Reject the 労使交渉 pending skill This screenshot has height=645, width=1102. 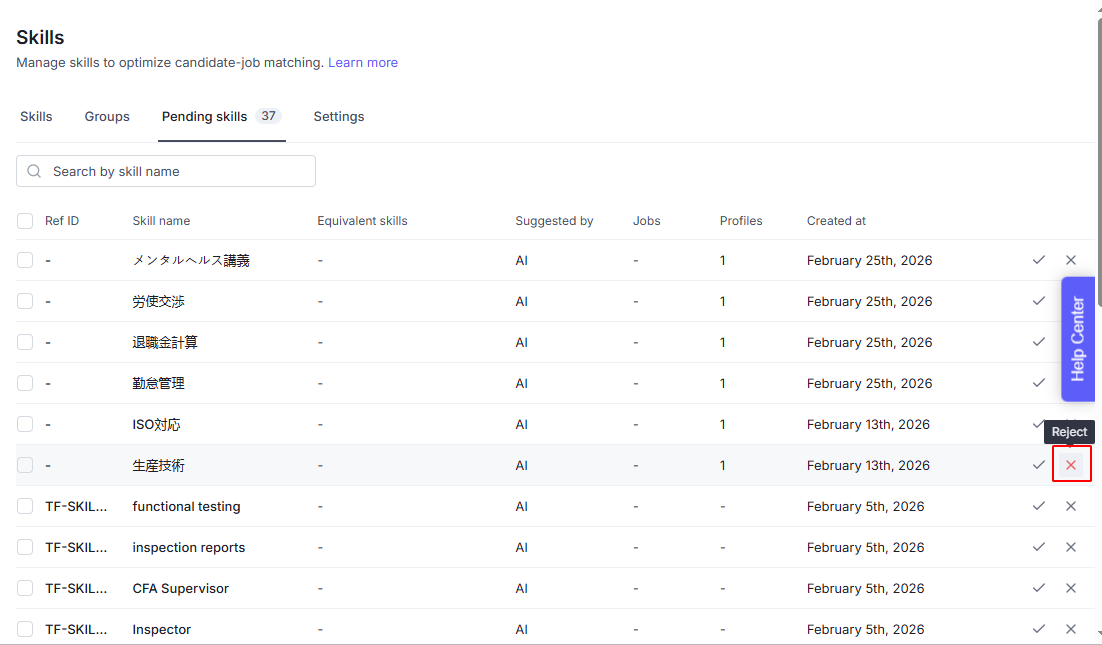[1071, 301]
